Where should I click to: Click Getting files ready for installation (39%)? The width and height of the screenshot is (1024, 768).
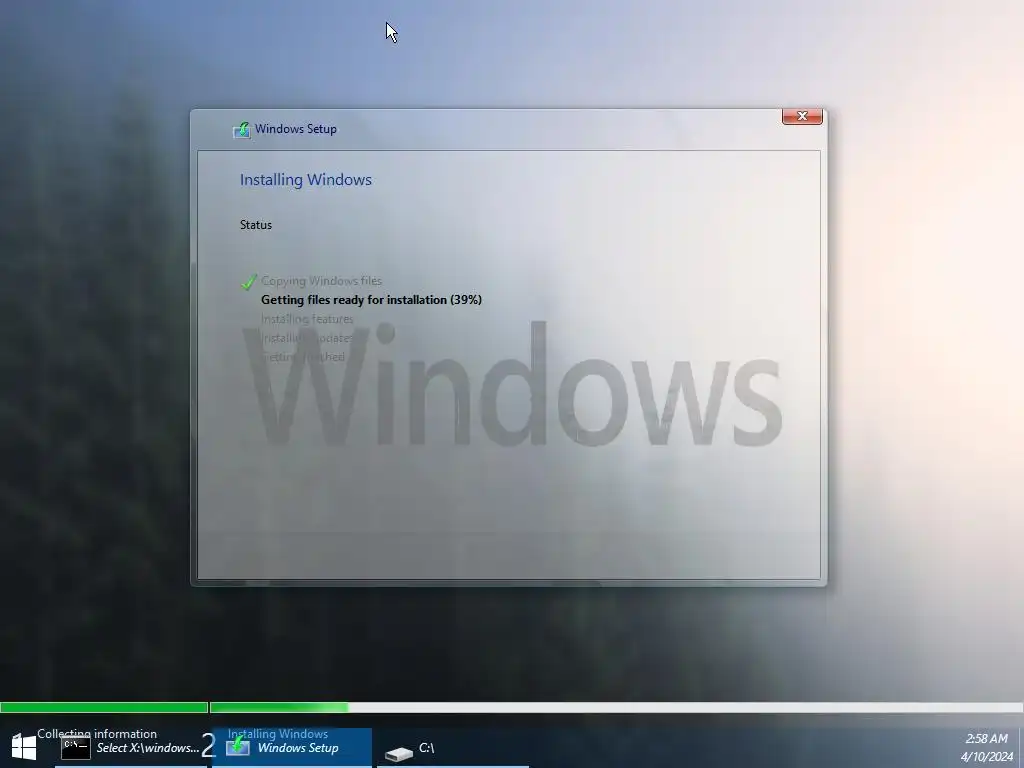click(371, 300)
